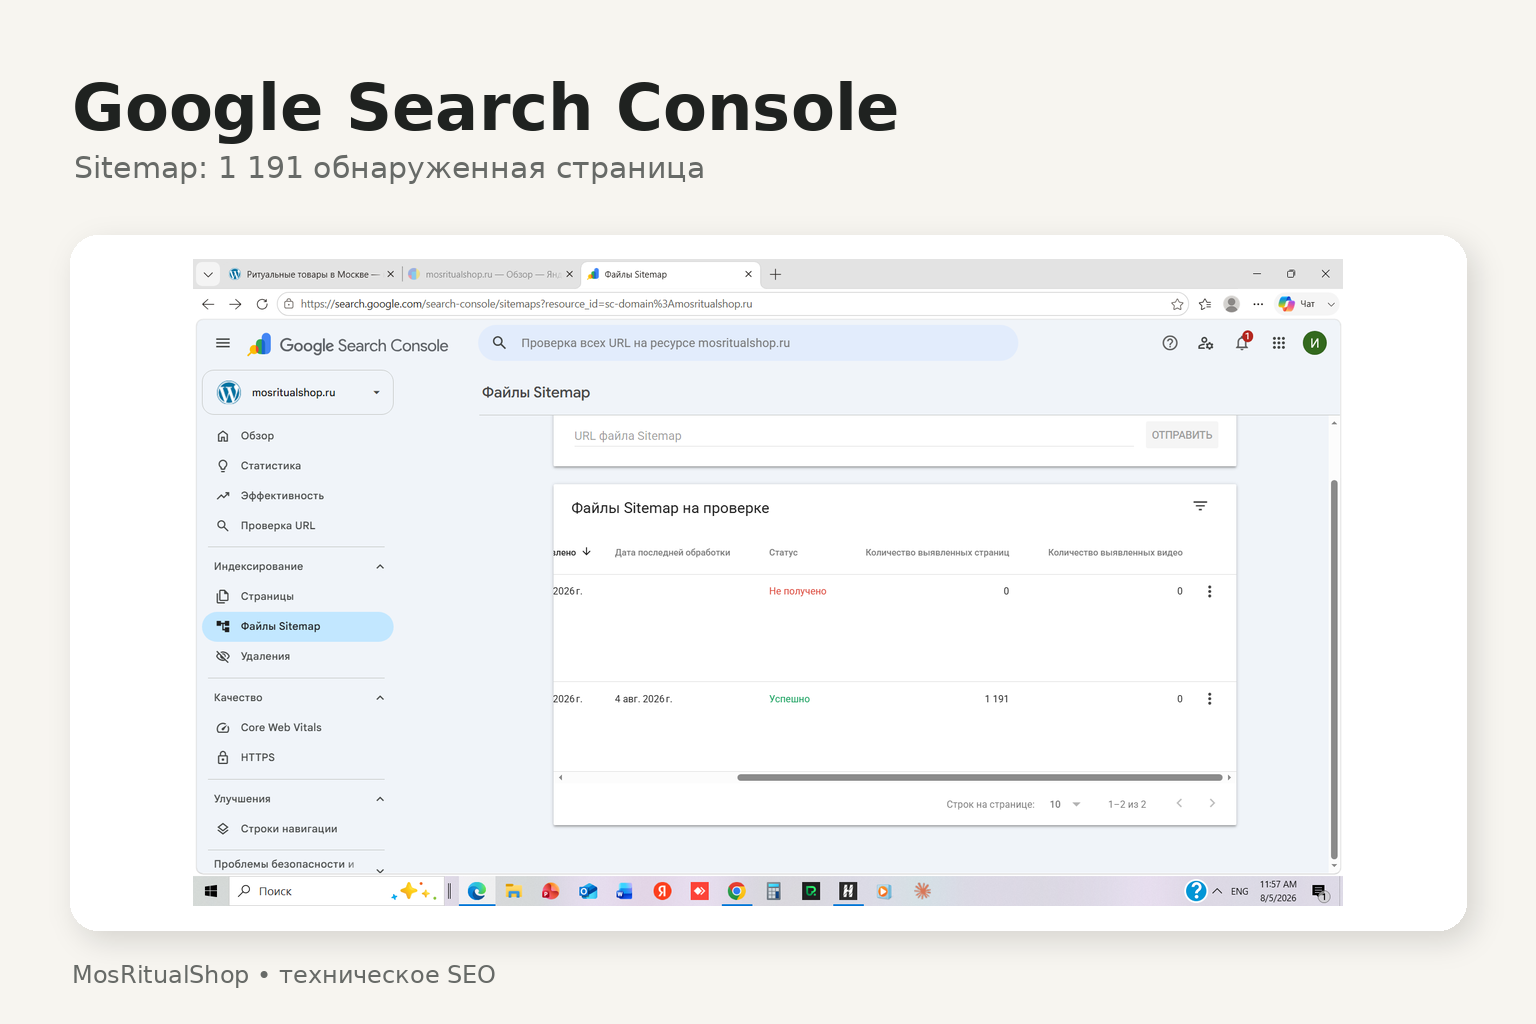Click the ОТПРАВИТЬ button

pyautogui.click(x=1182, y=435)
